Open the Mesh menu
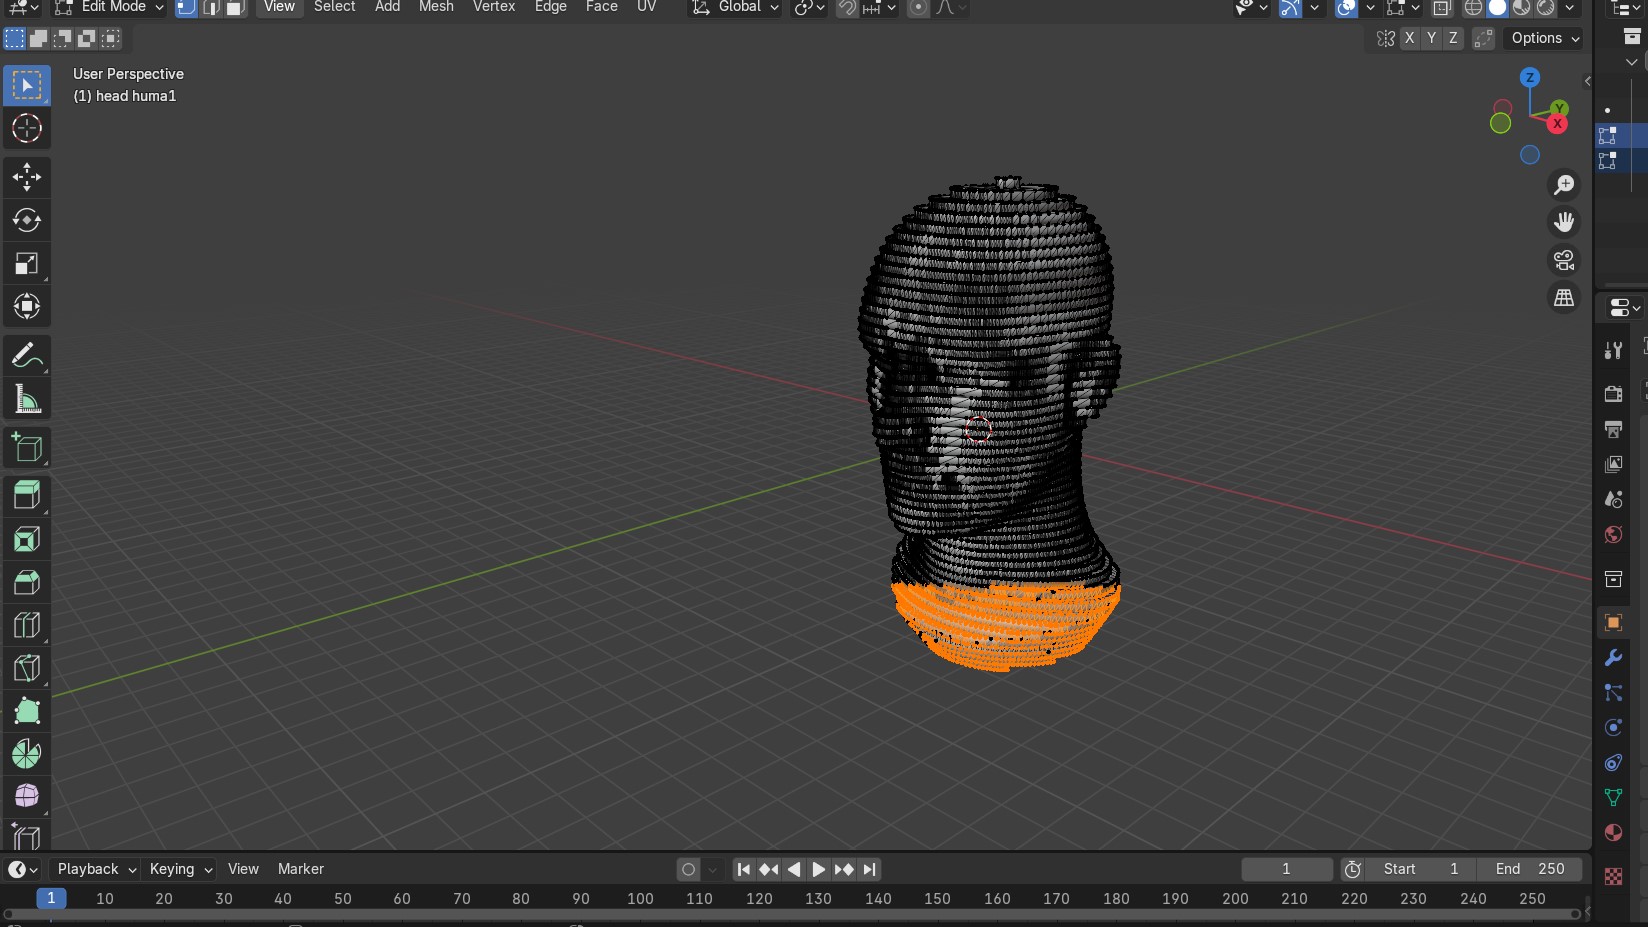Viewport: 1648px width, 927px height. tap(436, 7)
